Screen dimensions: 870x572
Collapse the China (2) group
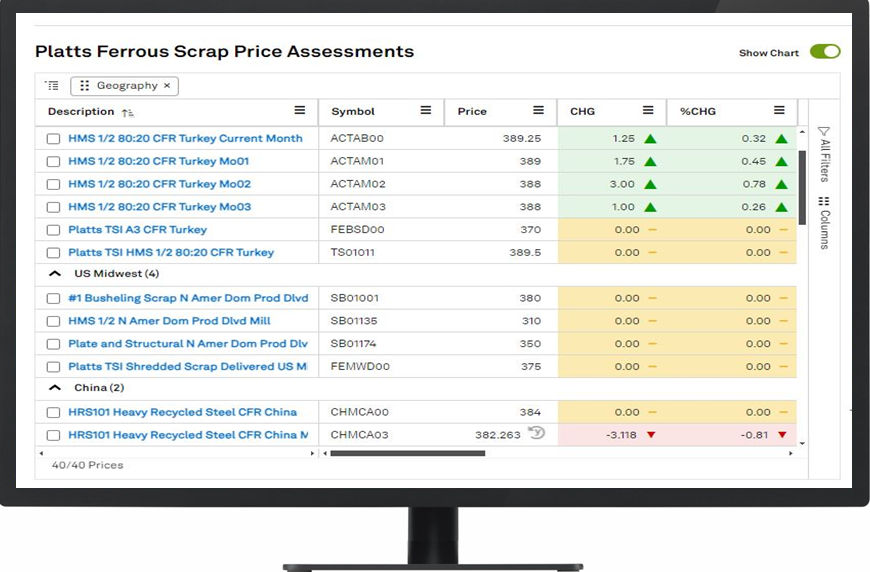coord(55,388)
